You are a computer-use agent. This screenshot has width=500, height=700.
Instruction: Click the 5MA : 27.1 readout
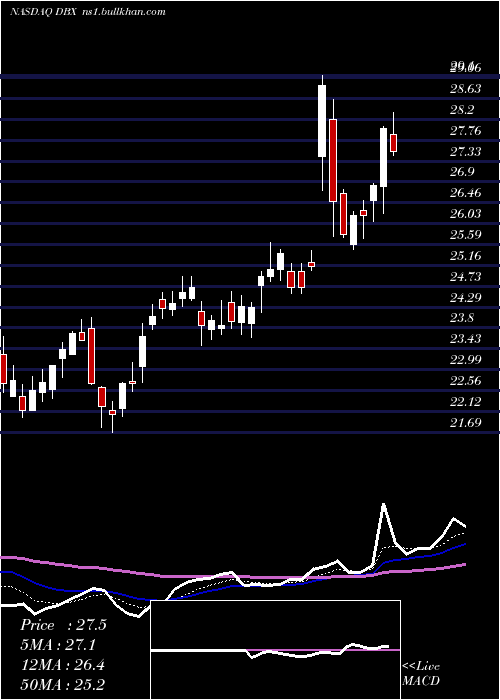tap(58, 645)
